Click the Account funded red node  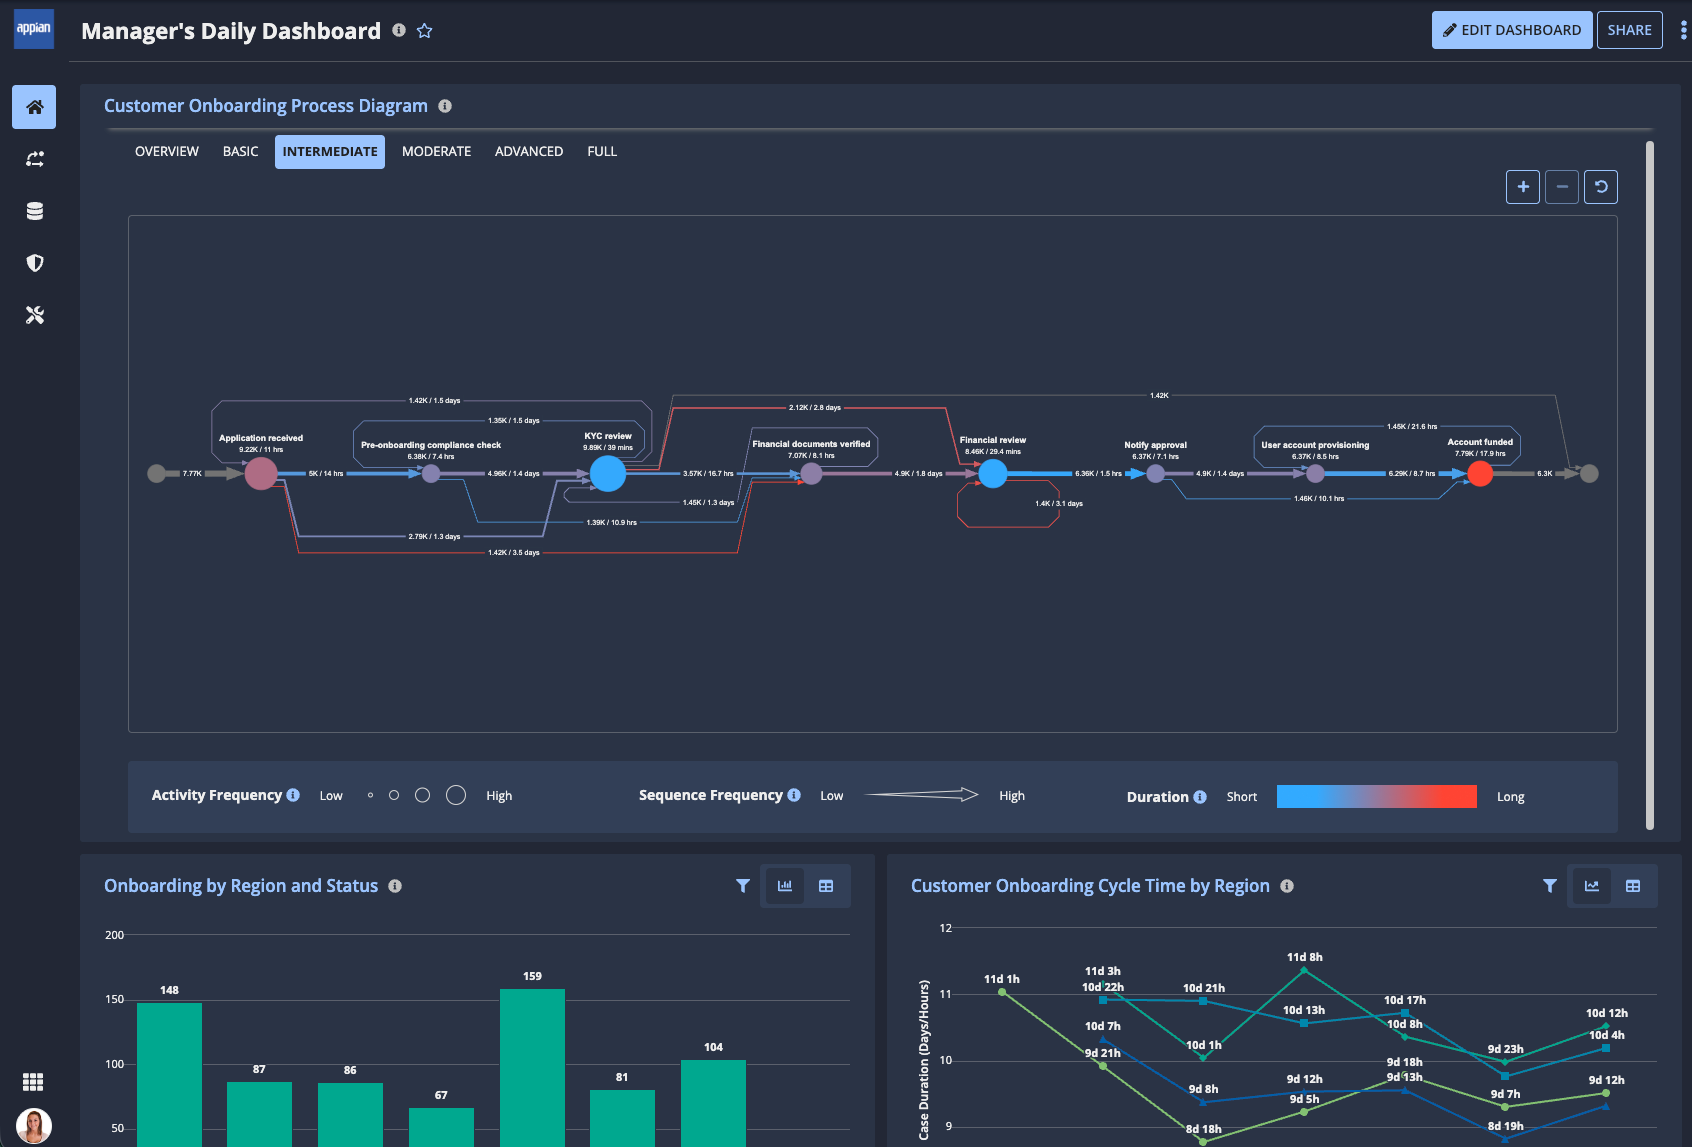(x=1480, y=473)
